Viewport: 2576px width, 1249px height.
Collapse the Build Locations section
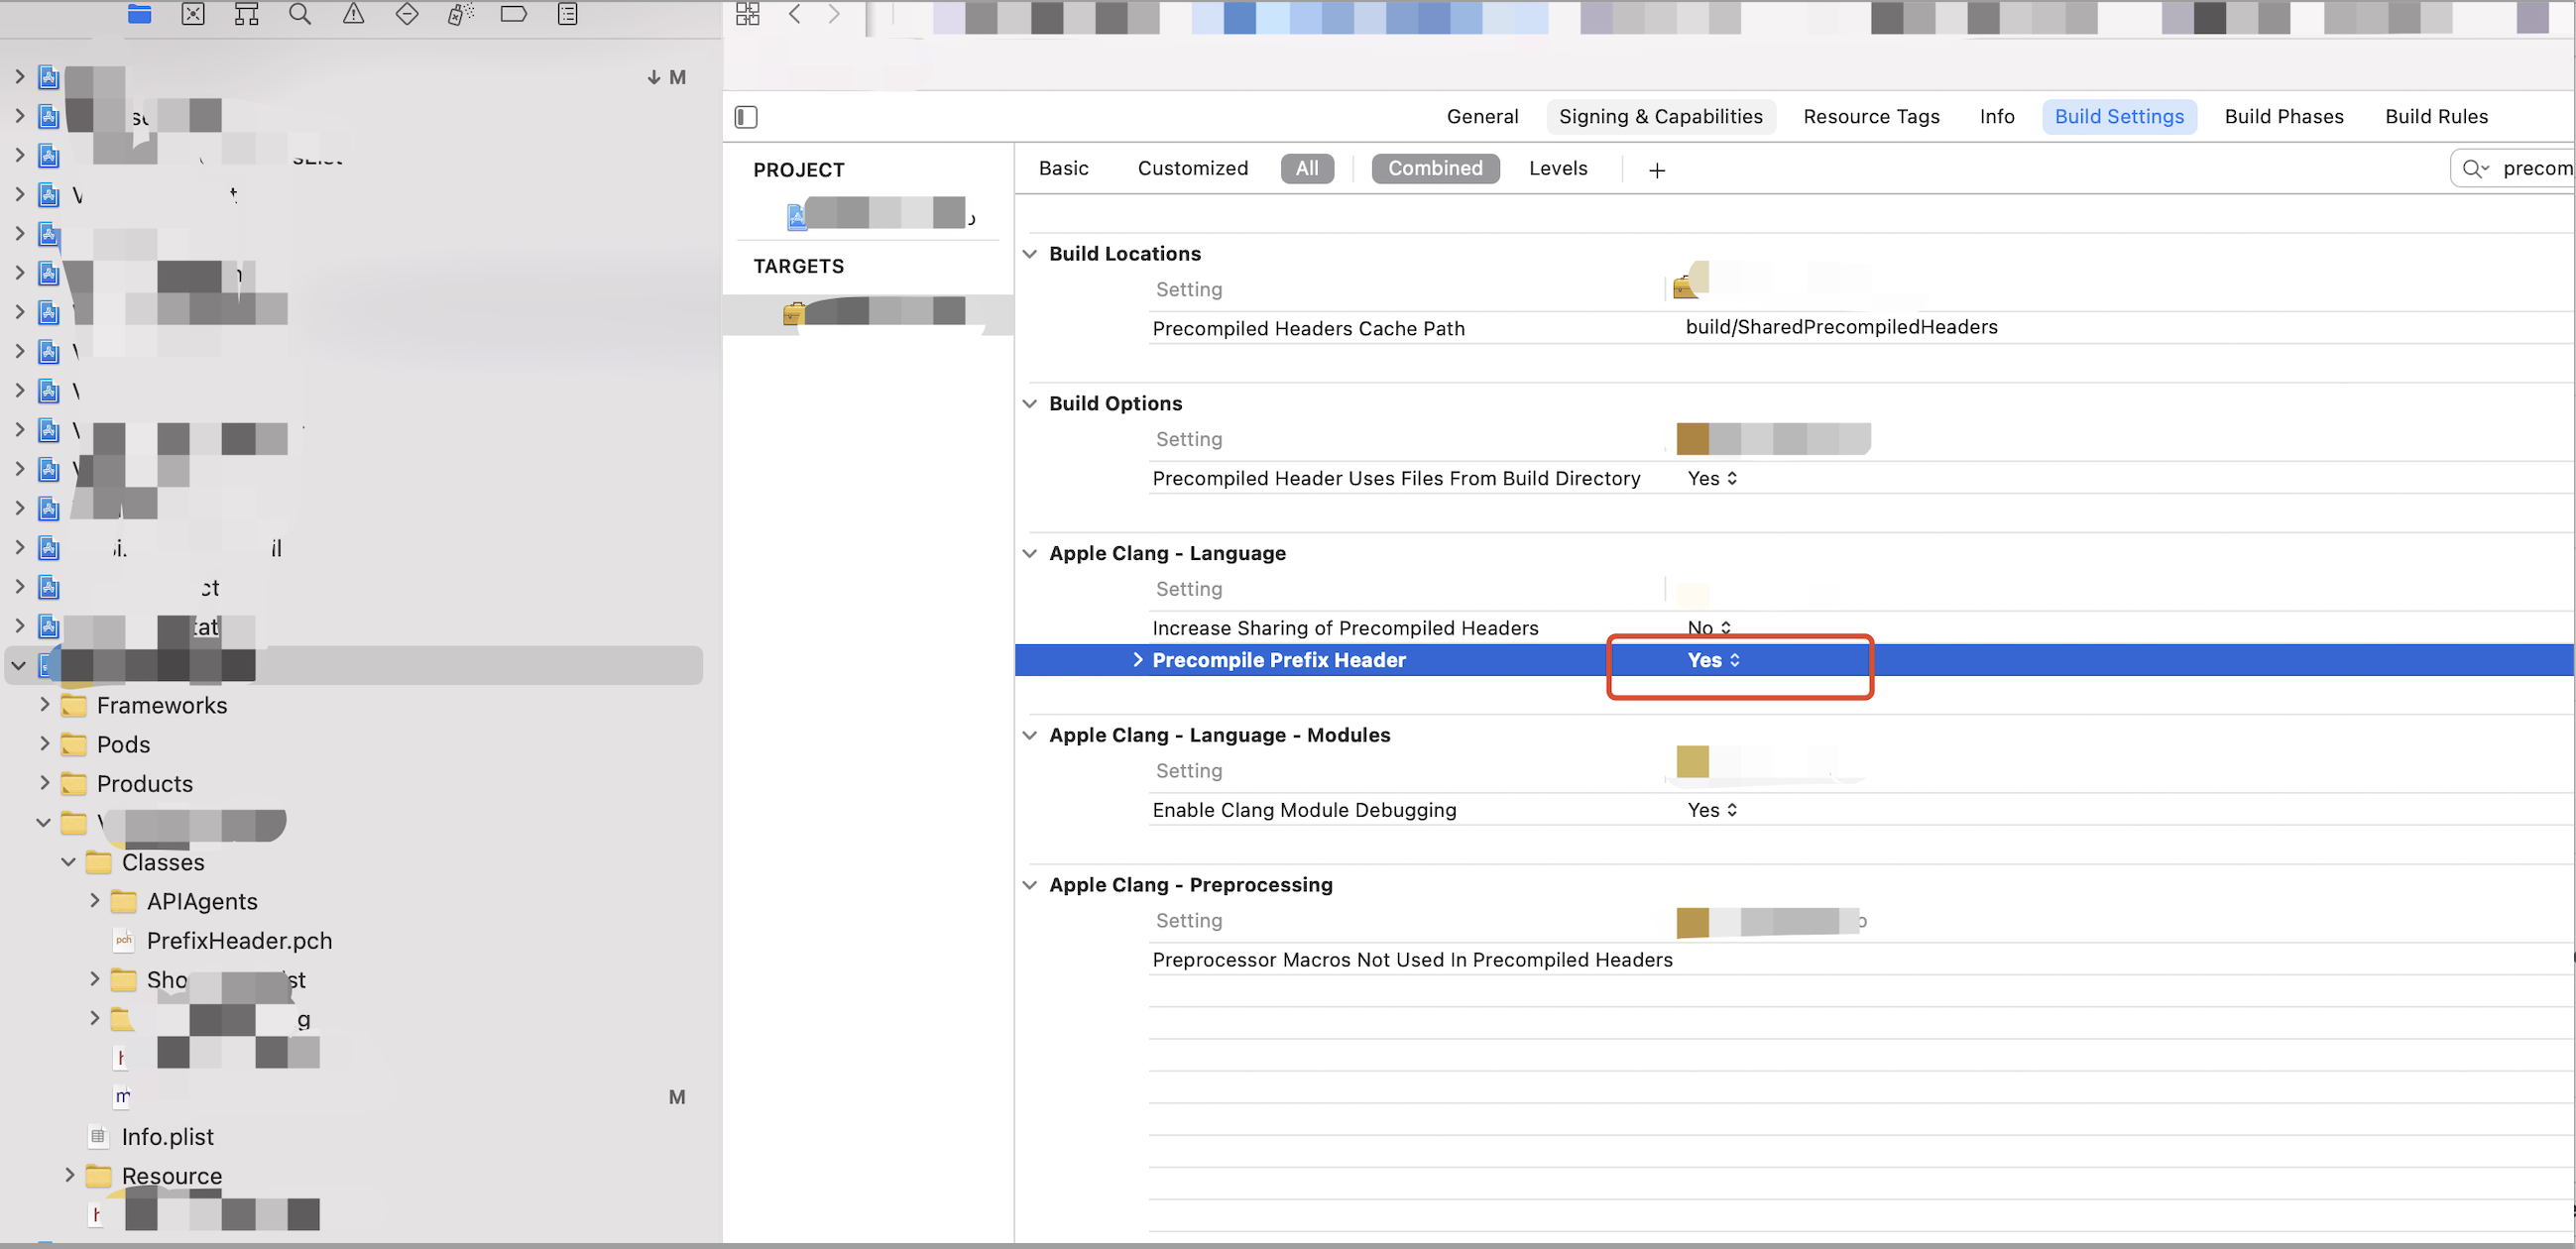coord(1030,253)
